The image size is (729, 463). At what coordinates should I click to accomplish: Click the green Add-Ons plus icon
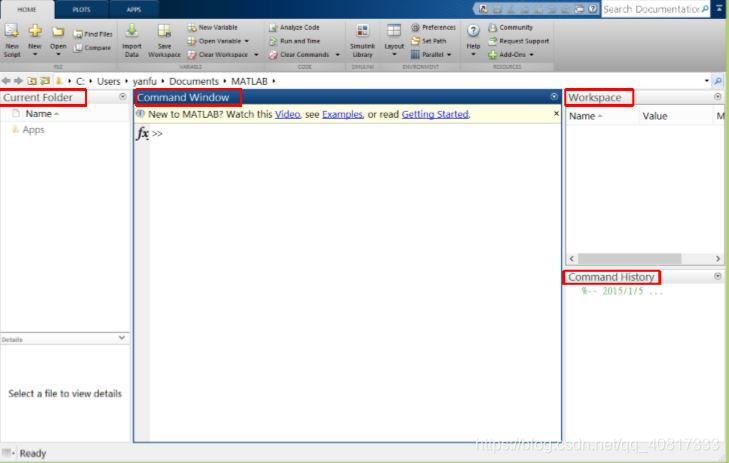click(492, 55)
